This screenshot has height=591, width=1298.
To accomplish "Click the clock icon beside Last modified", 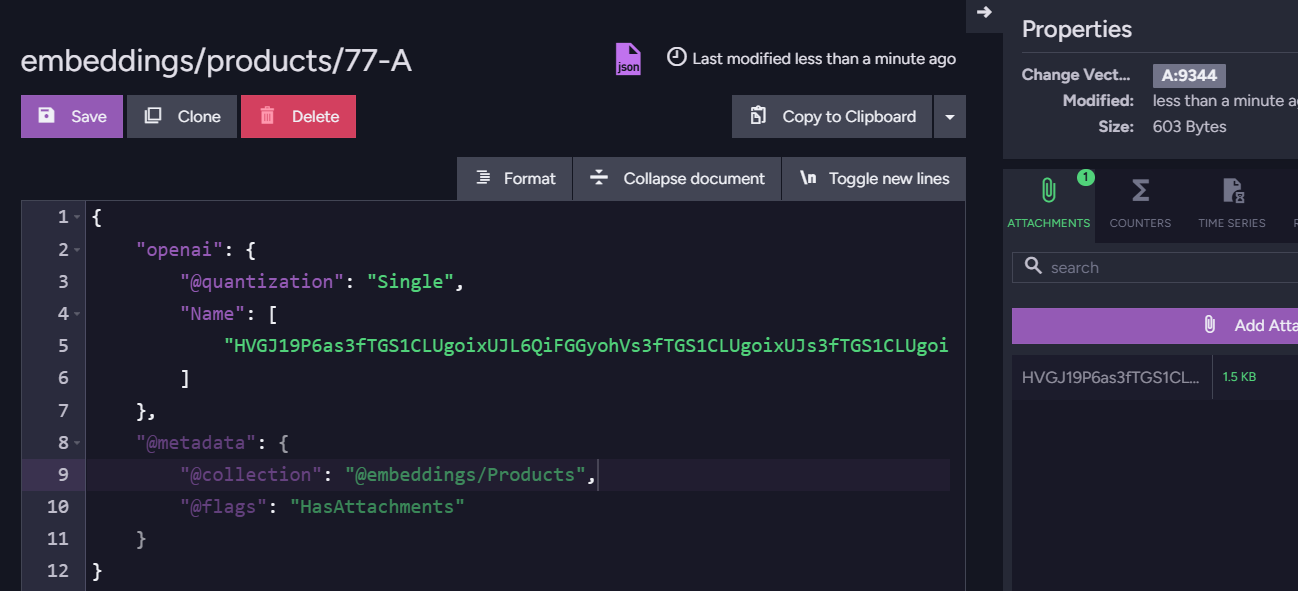I will 677,57.
